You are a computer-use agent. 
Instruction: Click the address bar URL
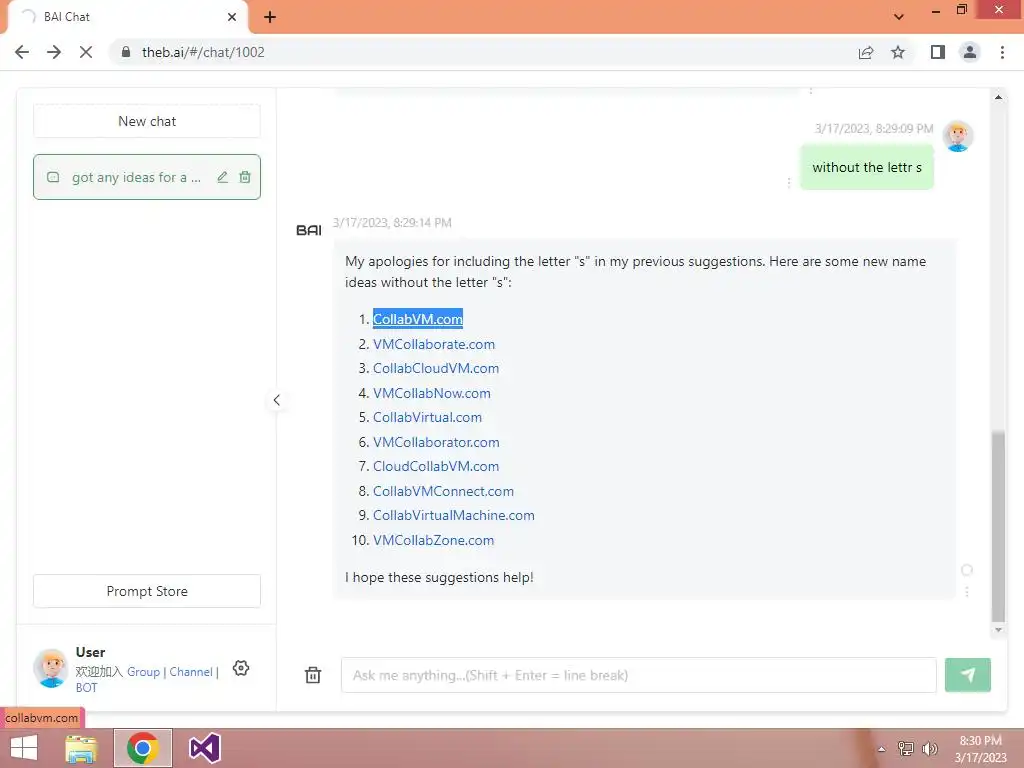(x=203, y=52)
